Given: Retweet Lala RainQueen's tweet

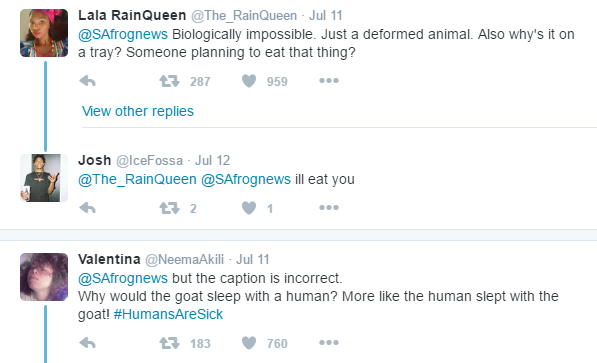Looking at the screenshot, I should point(169,81).
